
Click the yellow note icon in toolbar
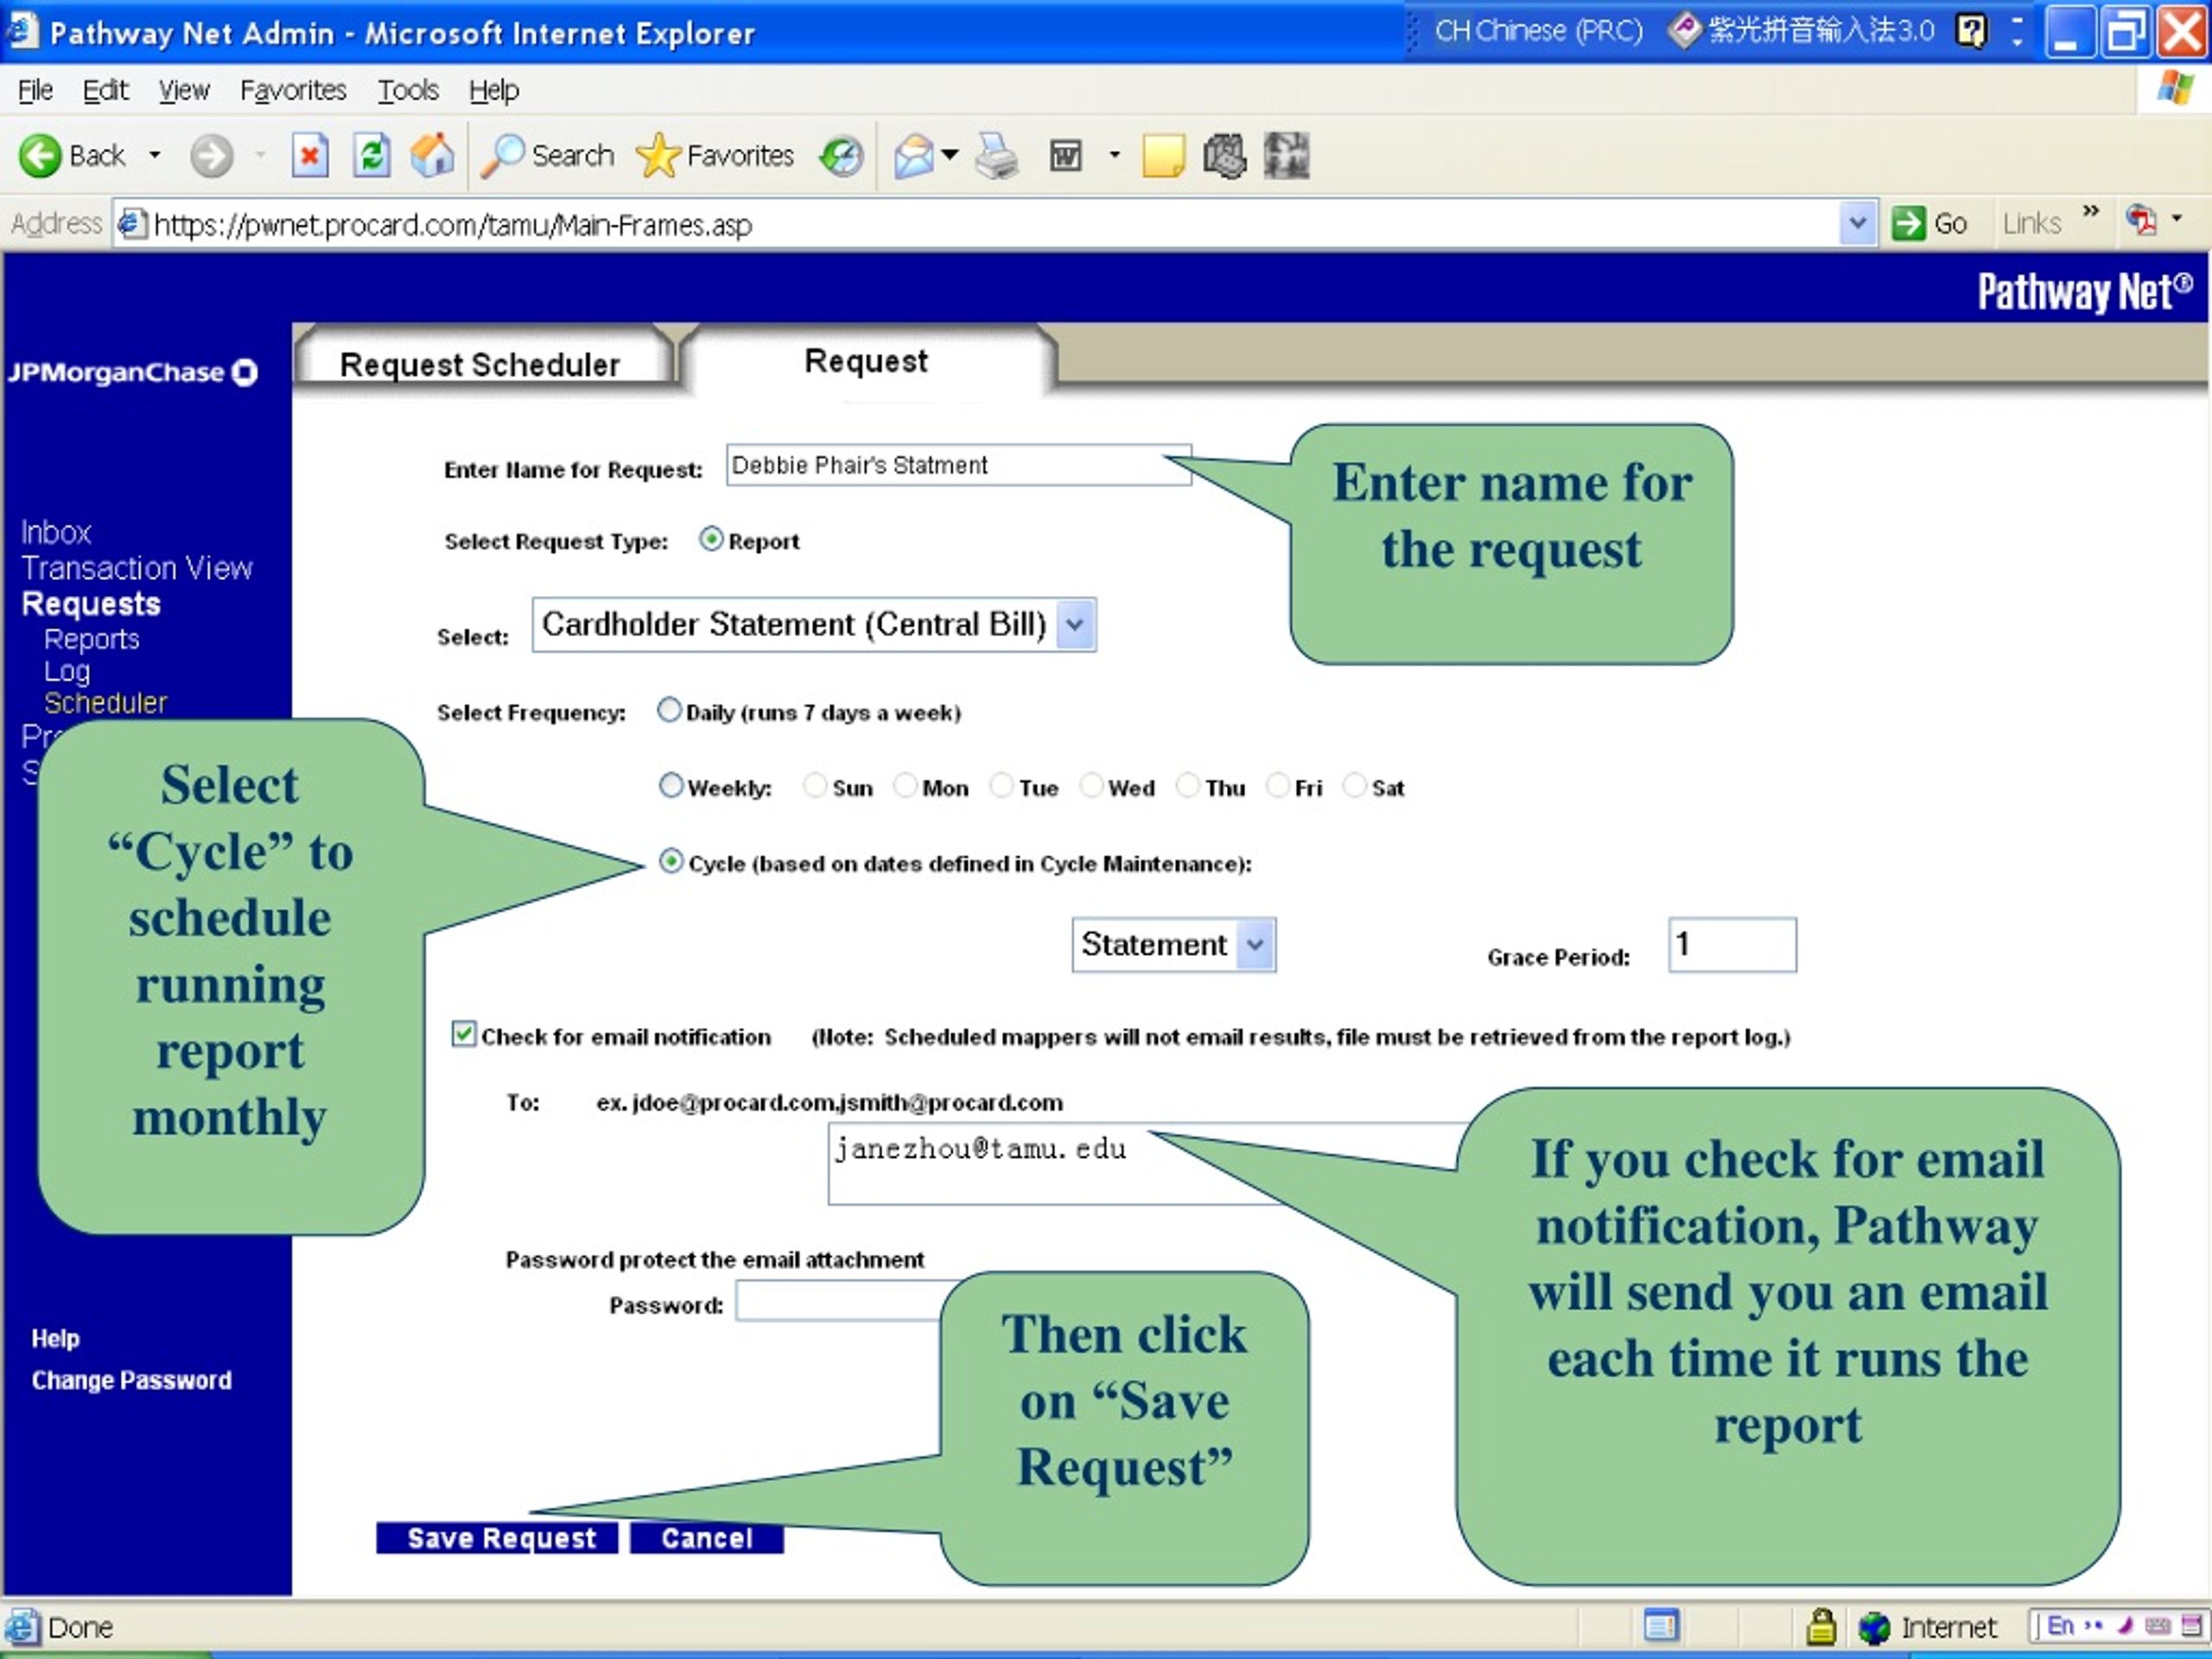pos(1163,156)
